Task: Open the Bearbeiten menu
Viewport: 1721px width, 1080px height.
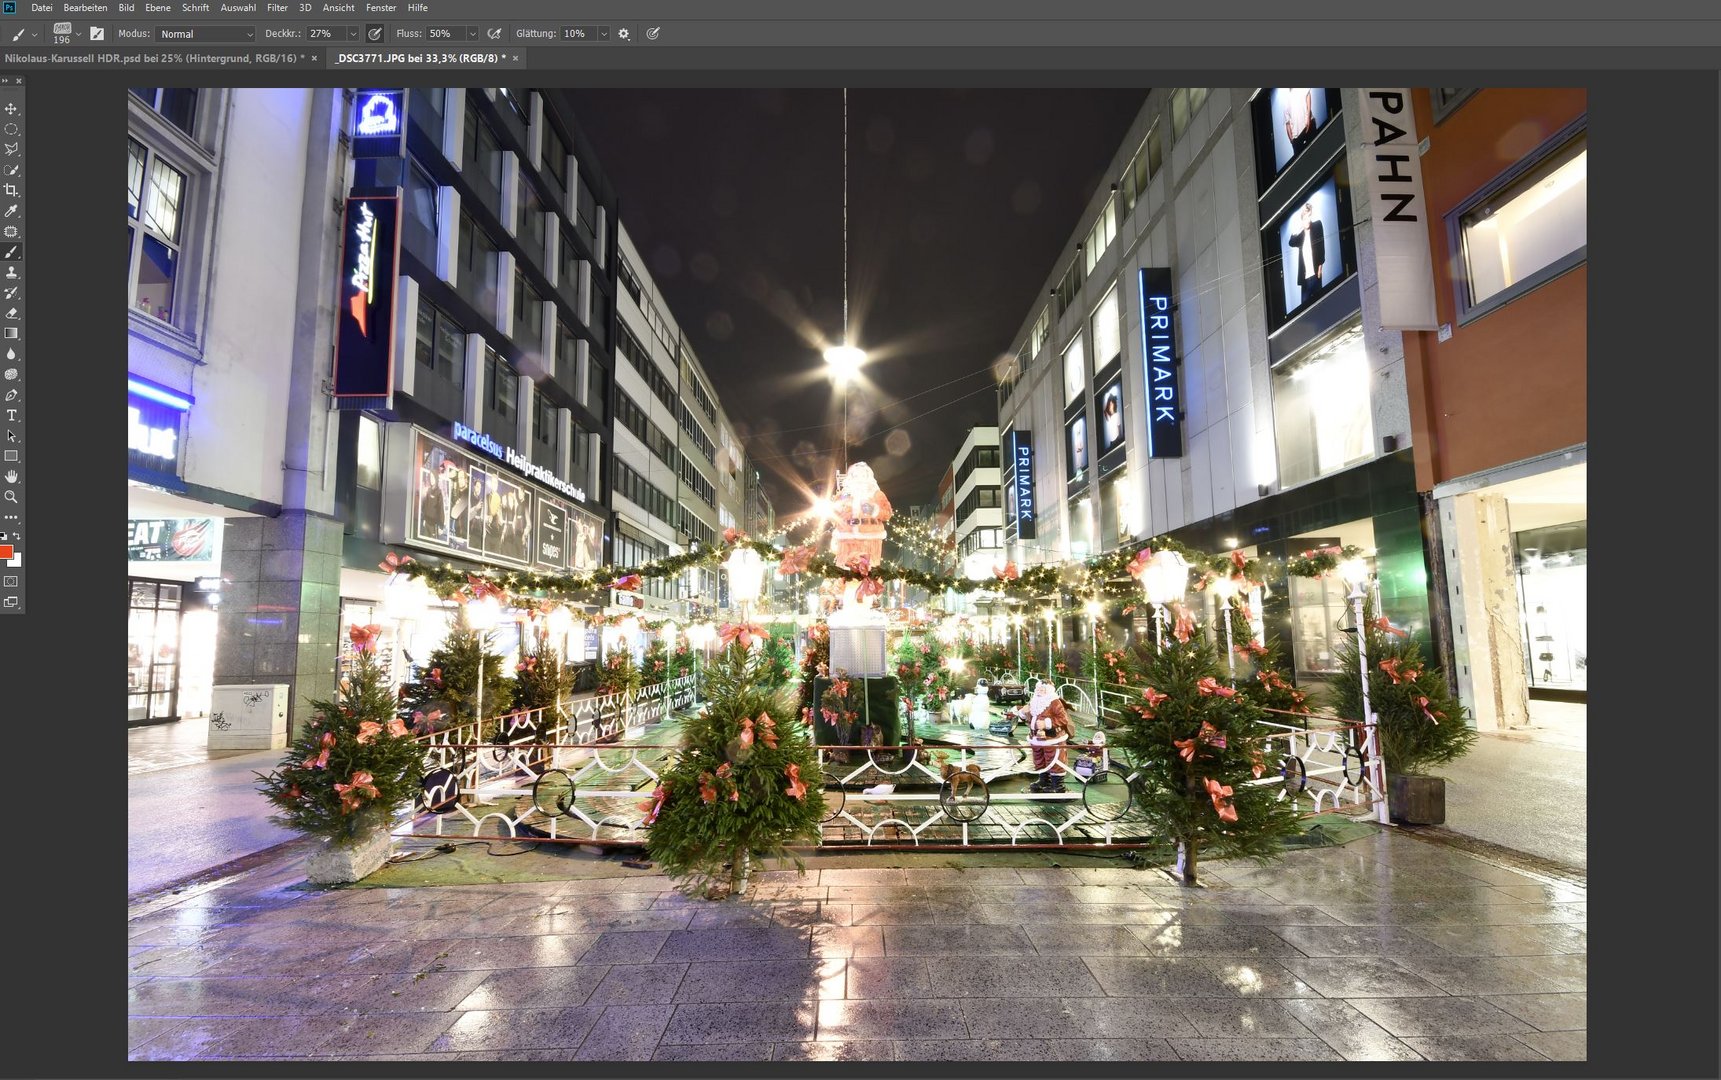Action: click(x=85, y=8)
